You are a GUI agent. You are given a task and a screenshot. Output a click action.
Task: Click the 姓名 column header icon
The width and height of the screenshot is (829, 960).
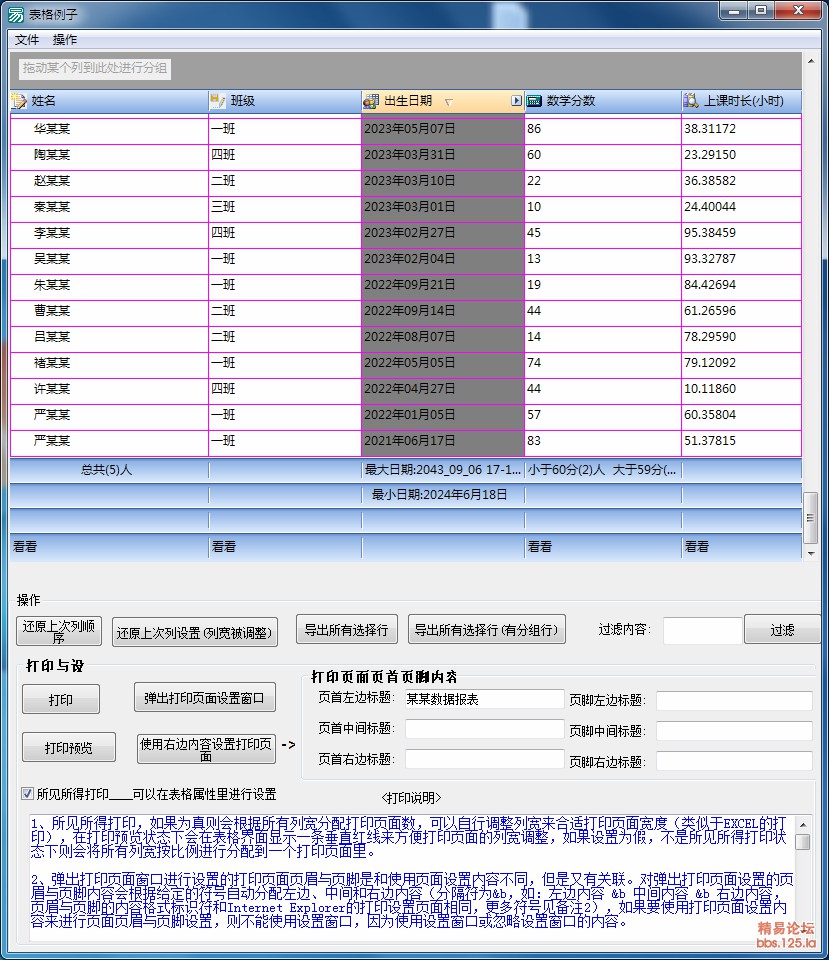(19, 101)
